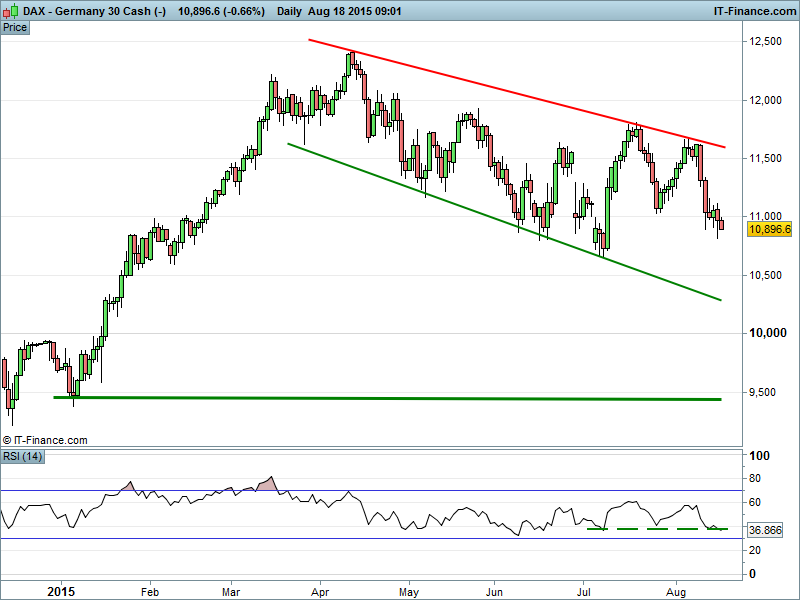The height and width of the screenshot is (600, 800).
Task: Click the 2015 year label on time axis
Action: pyautogui.click(x=62, y=592)
